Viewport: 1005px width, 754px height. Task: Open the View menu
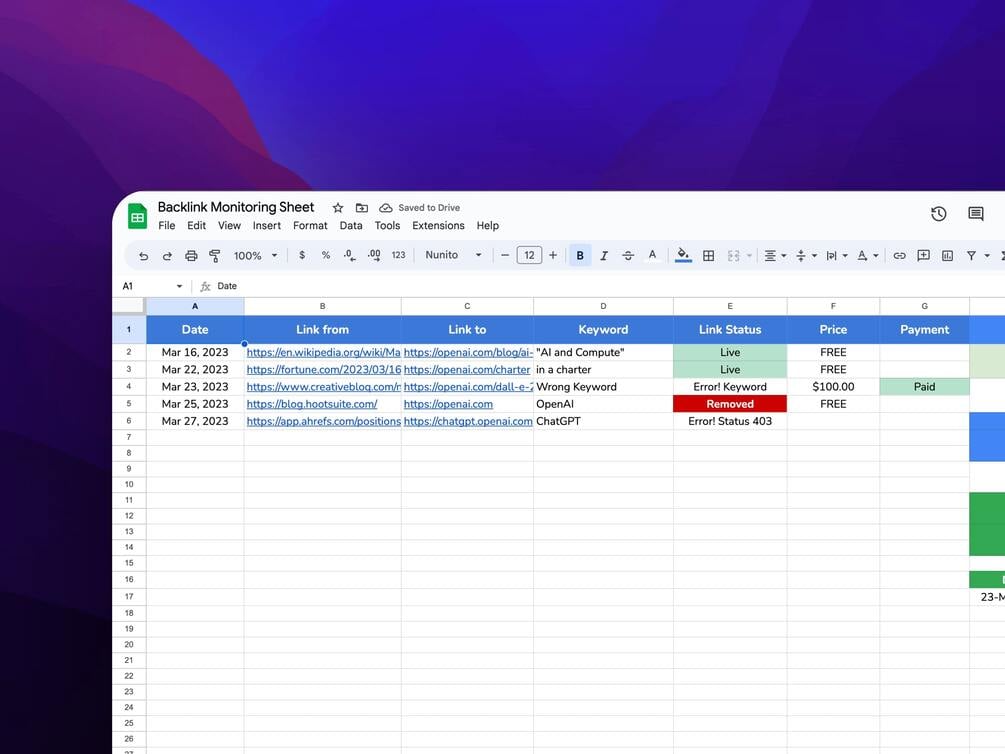point(229,226)
